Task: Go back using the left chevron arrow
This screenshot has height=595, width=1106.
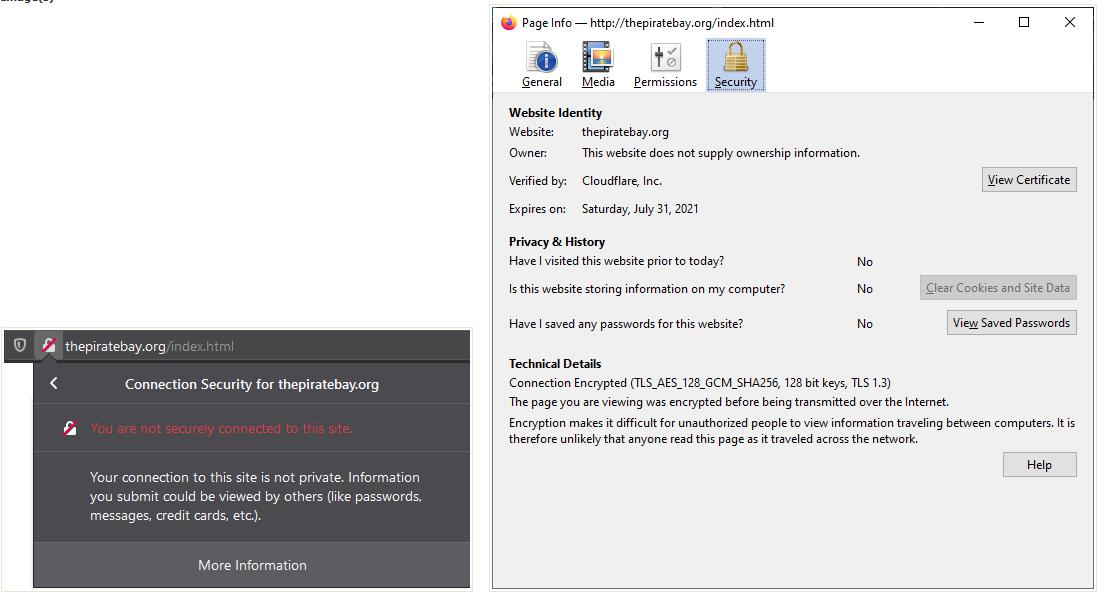Action: click(x=54, y=384)
